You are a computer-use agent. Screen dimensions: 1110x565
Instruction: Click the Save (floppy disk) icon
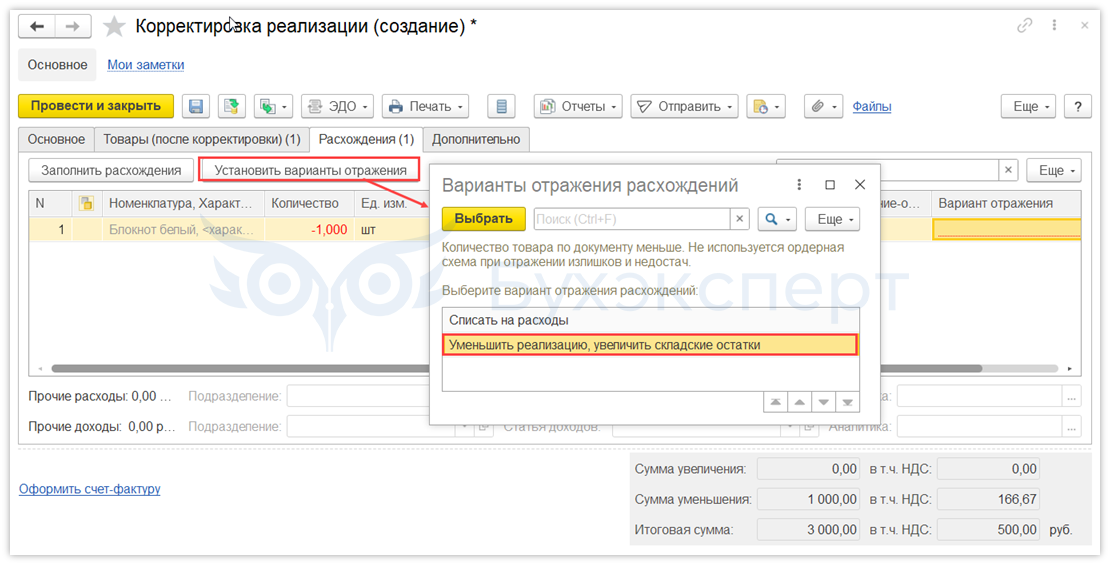point(196,106)
